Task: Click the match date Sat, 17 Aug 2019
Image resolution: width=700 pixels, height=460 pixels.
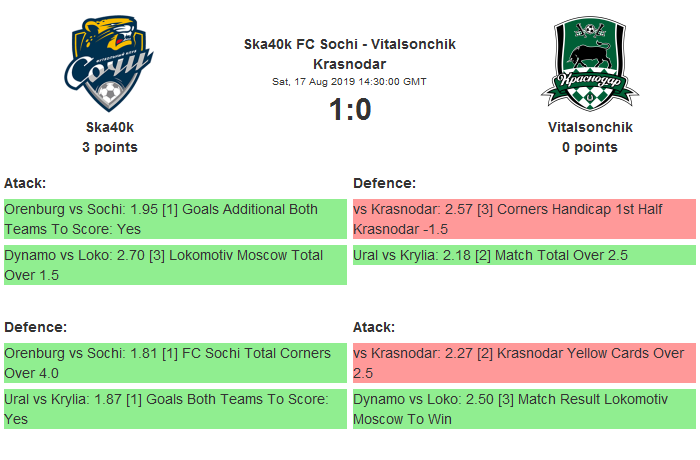Action: [x=350, y=81]
